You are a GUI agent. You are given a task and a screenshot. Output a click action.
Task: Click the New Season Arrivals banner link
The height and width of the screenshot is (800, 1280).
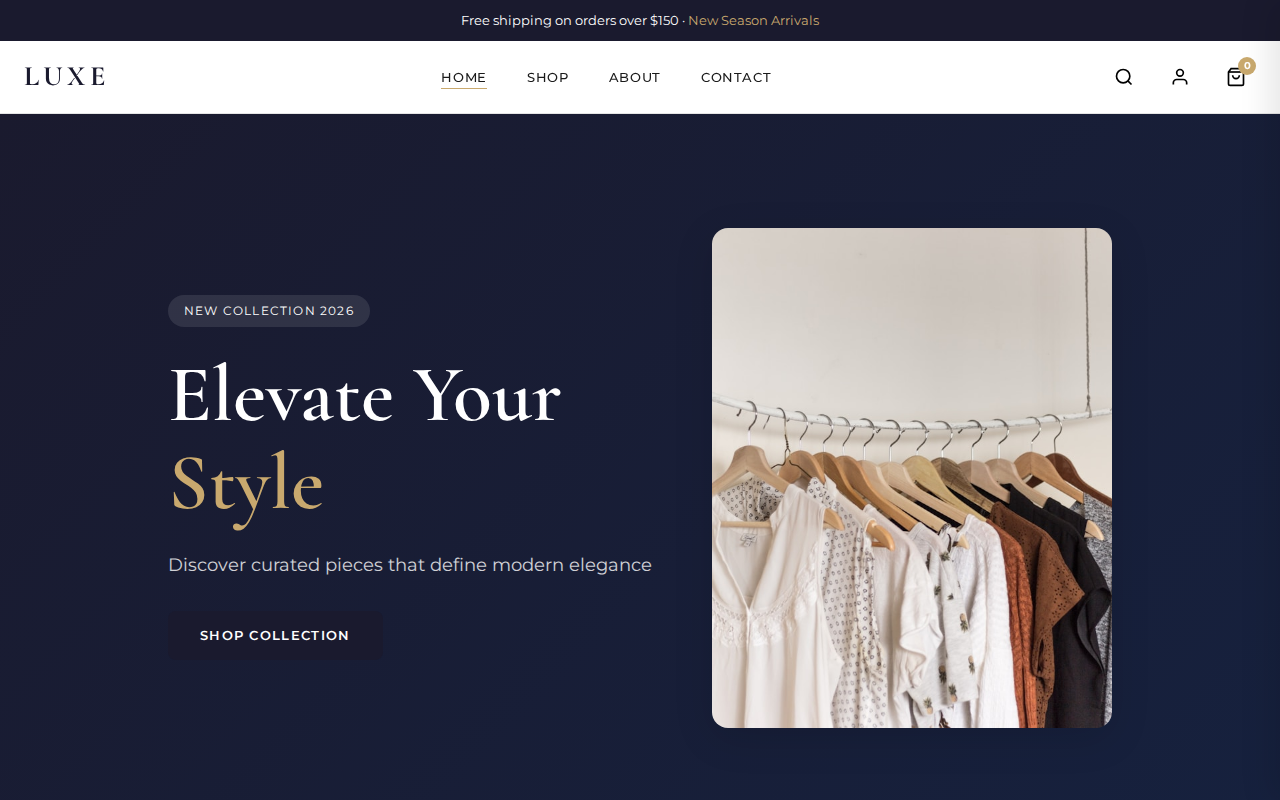[x=753, y=20]
